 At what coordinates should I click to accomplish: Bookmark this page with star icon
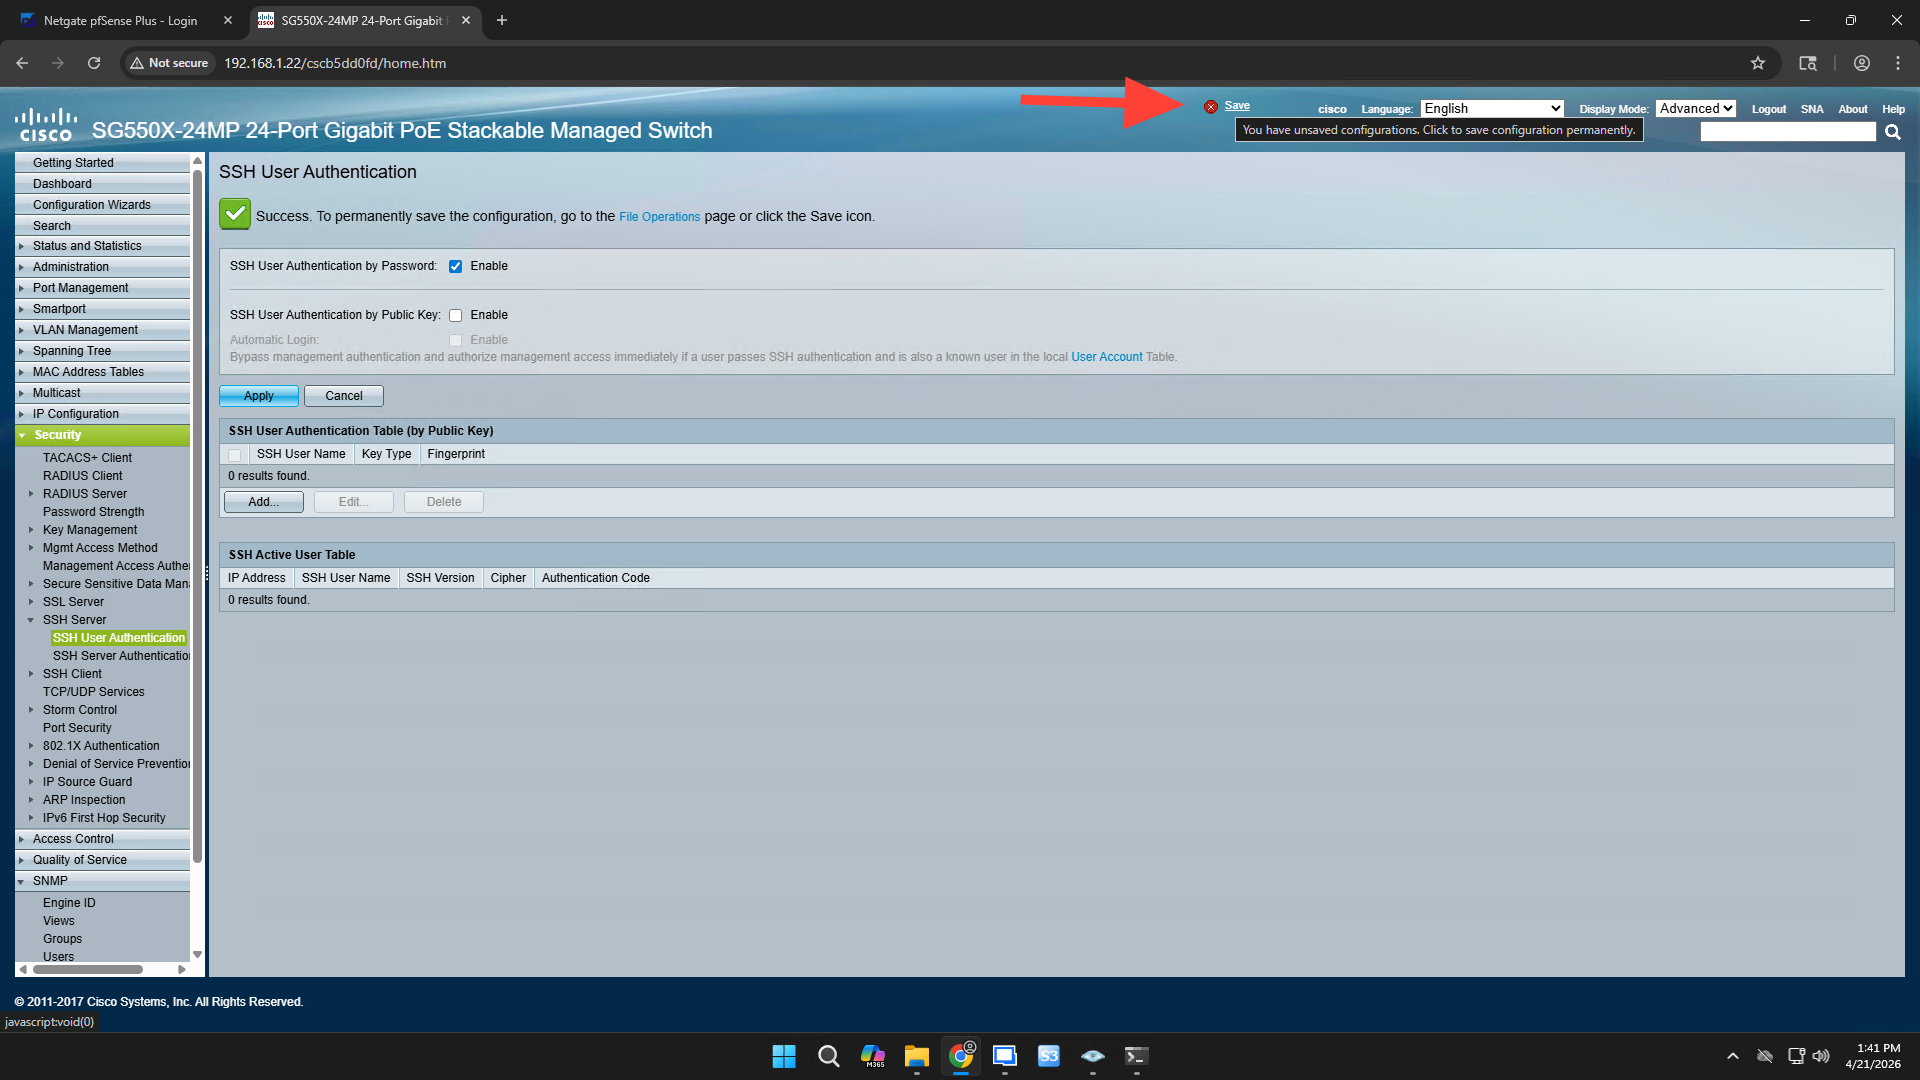click(1758, 63)
